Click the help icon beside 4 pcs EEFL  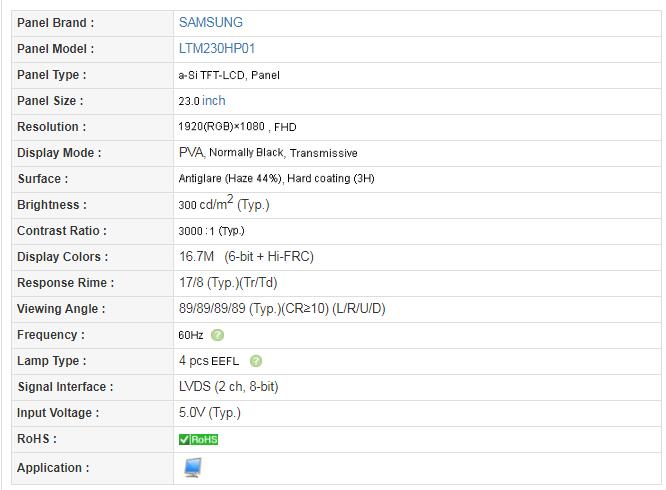coord(256,361)
